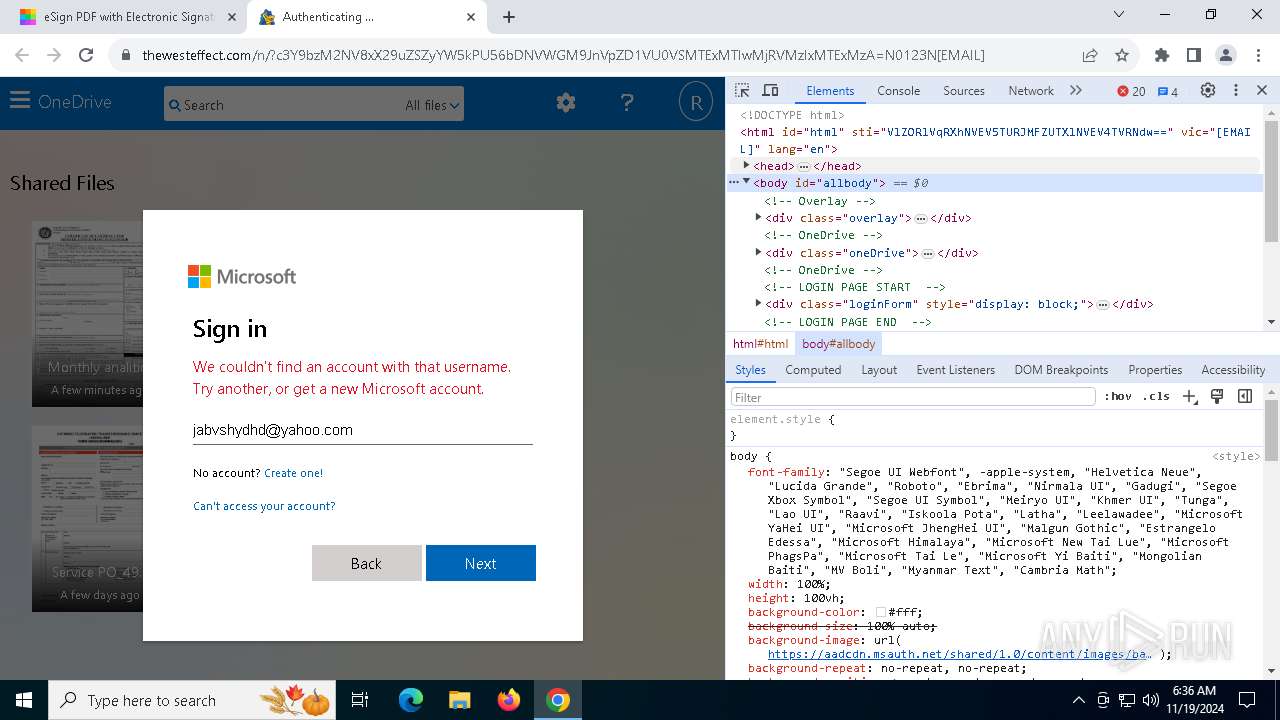
Task: Select the Elements tab
Action: (830, 90)
